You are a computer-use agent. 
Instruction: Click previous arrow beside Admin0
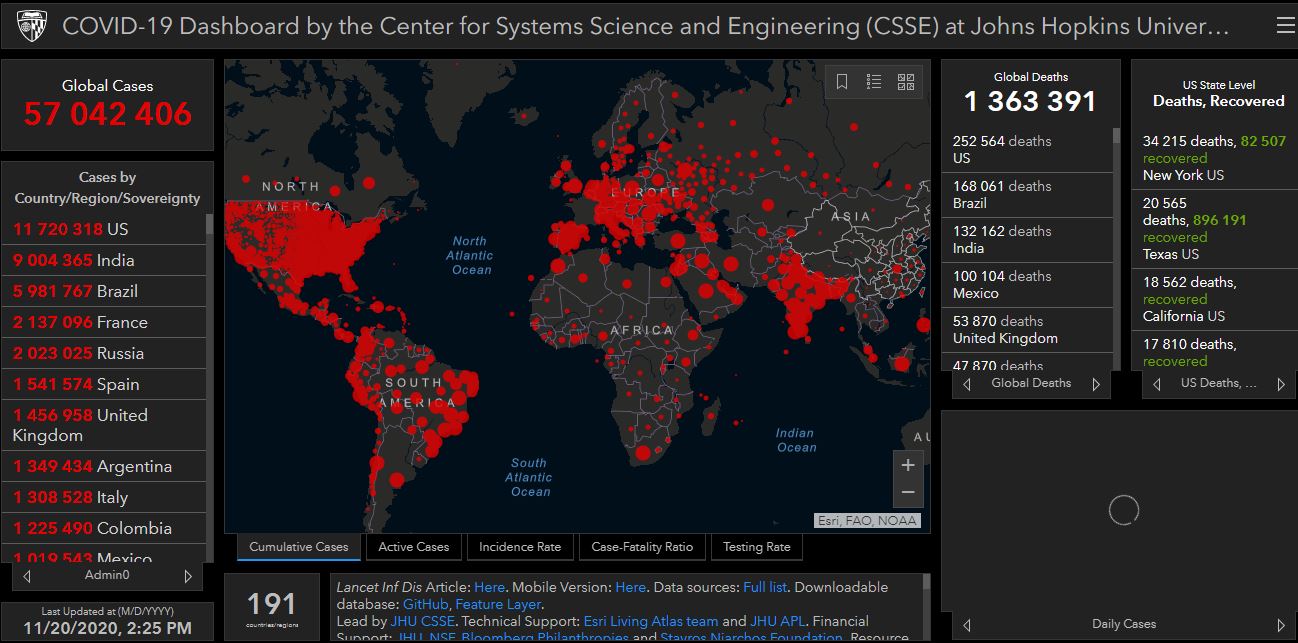tap(27, 576)
